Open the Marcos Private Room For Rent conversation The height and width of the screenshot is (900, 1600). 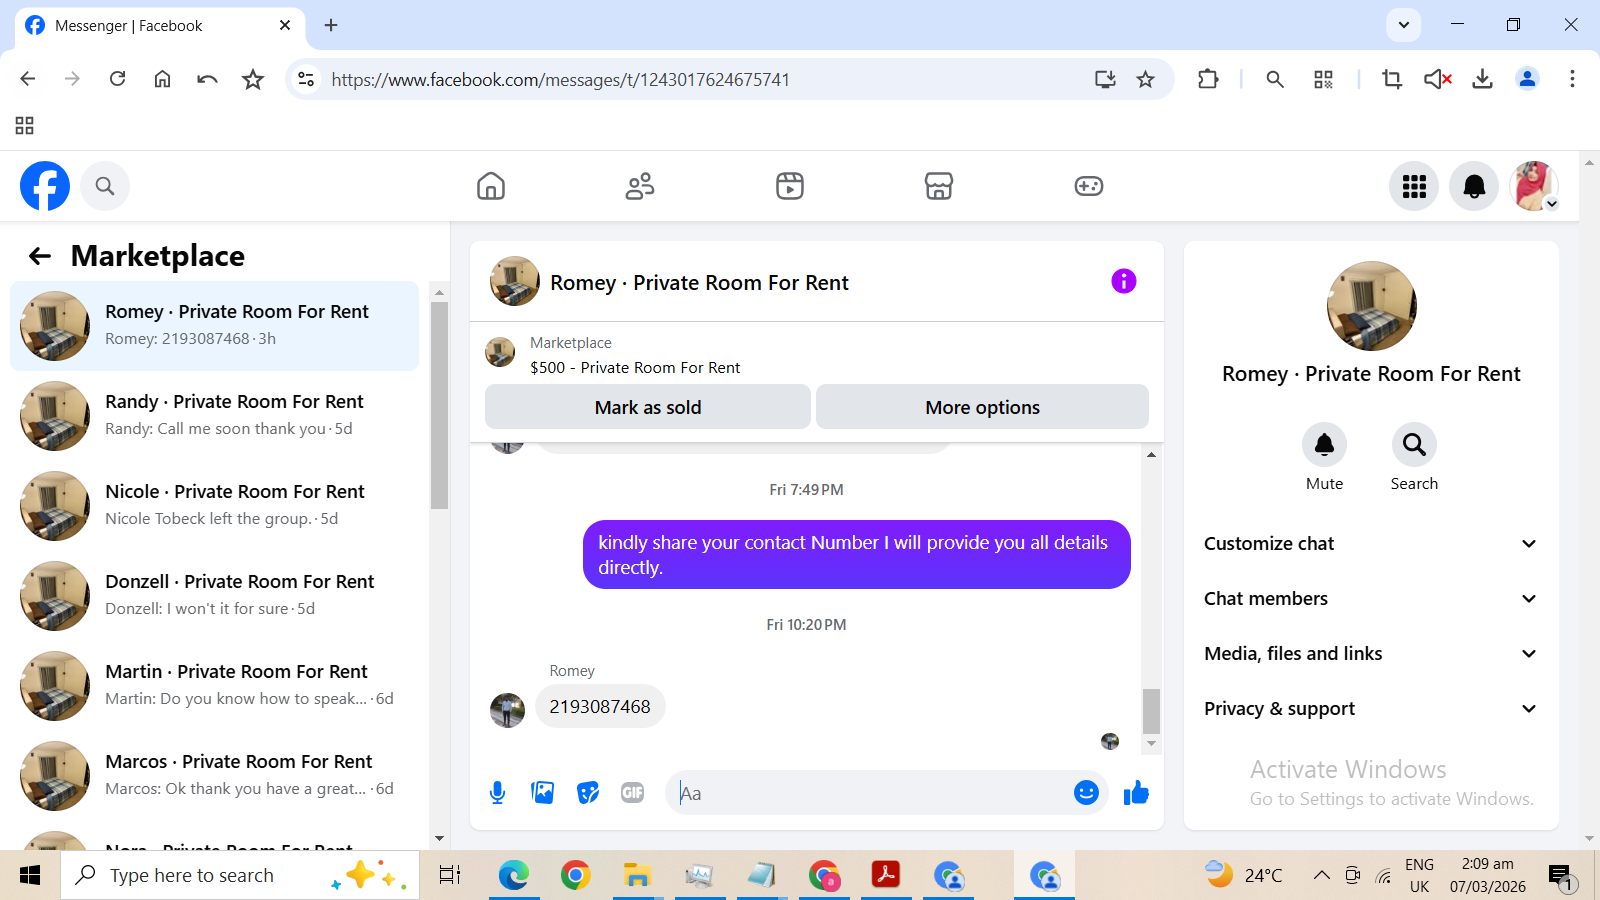pos(215,776)
